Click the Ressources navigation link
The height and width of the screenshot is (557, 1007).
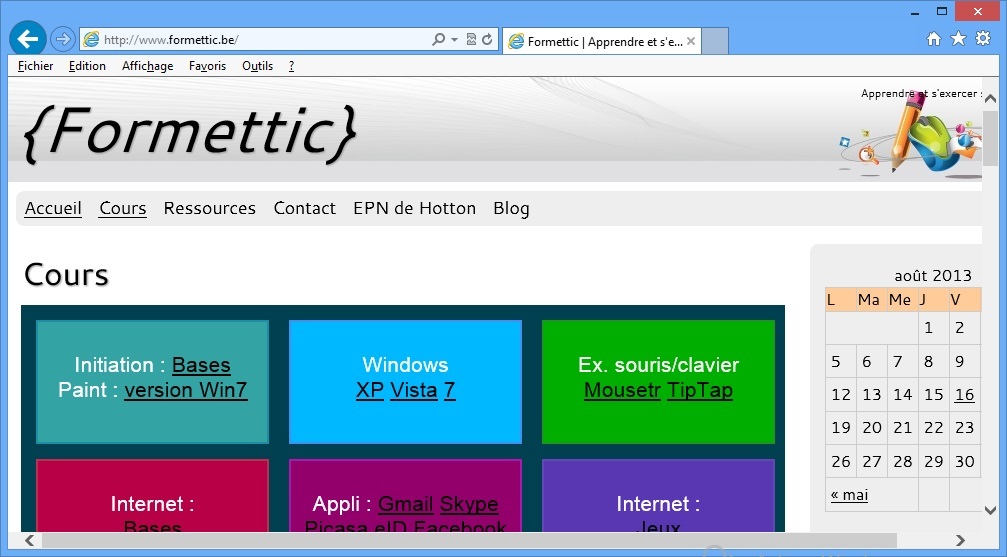(209, 208)
